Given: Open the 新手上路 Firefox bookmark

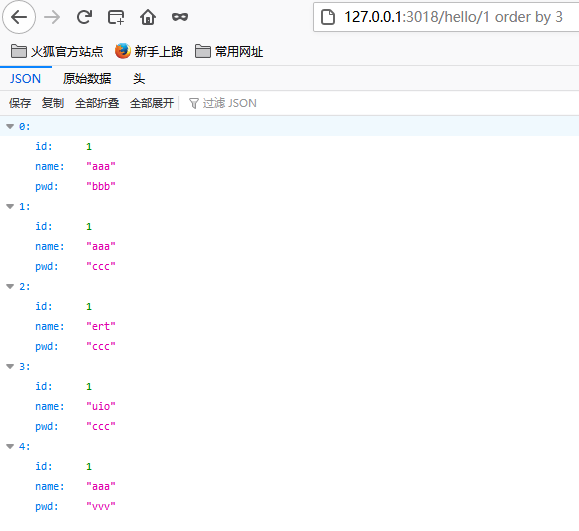Looking at the screenshot, I should (x=149, y=51).
